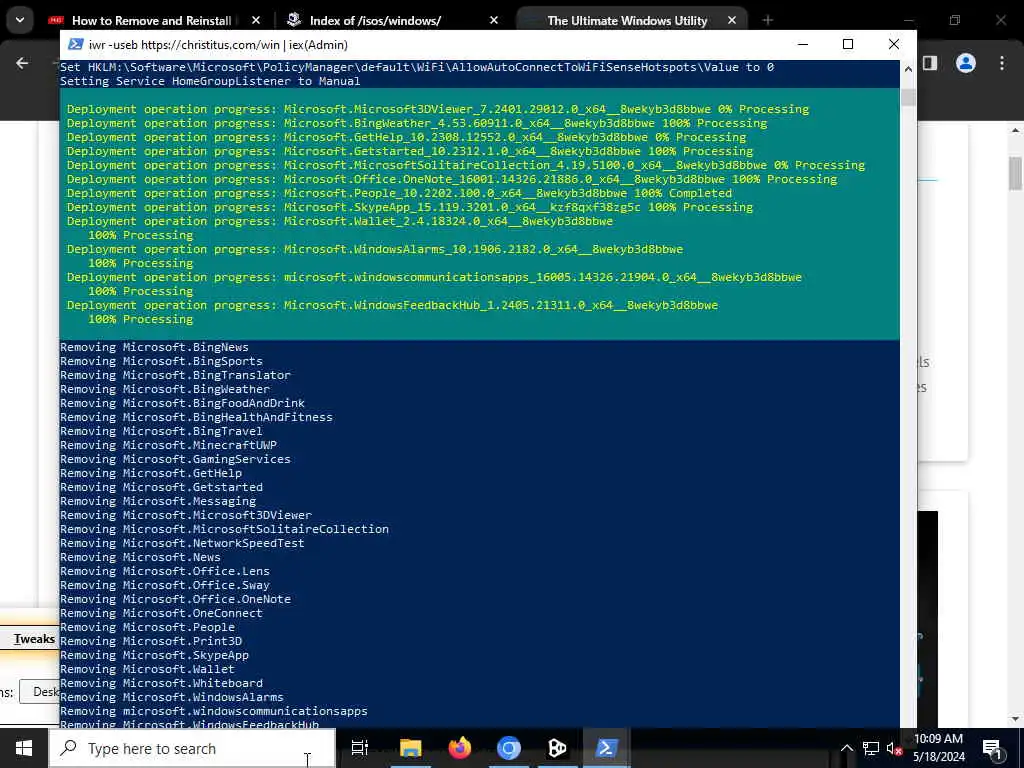Click the PowerShell console scrollbar thumb

(x=908, y=97)
